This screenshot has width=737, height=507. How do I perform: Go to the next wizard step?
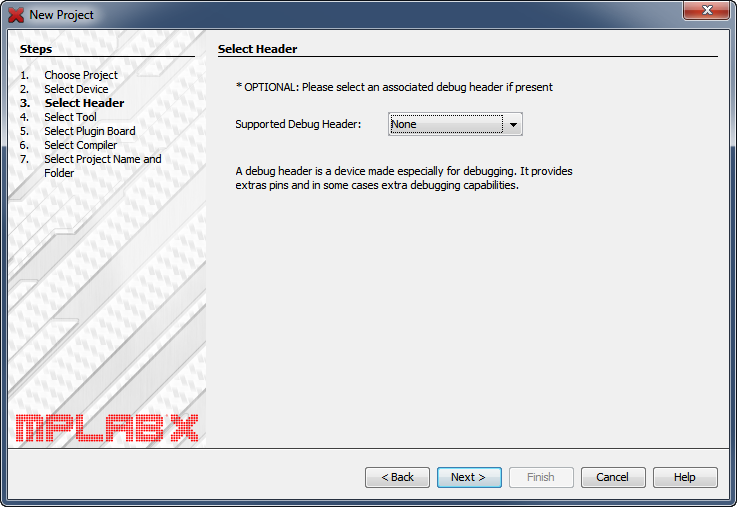click(469, 477)
